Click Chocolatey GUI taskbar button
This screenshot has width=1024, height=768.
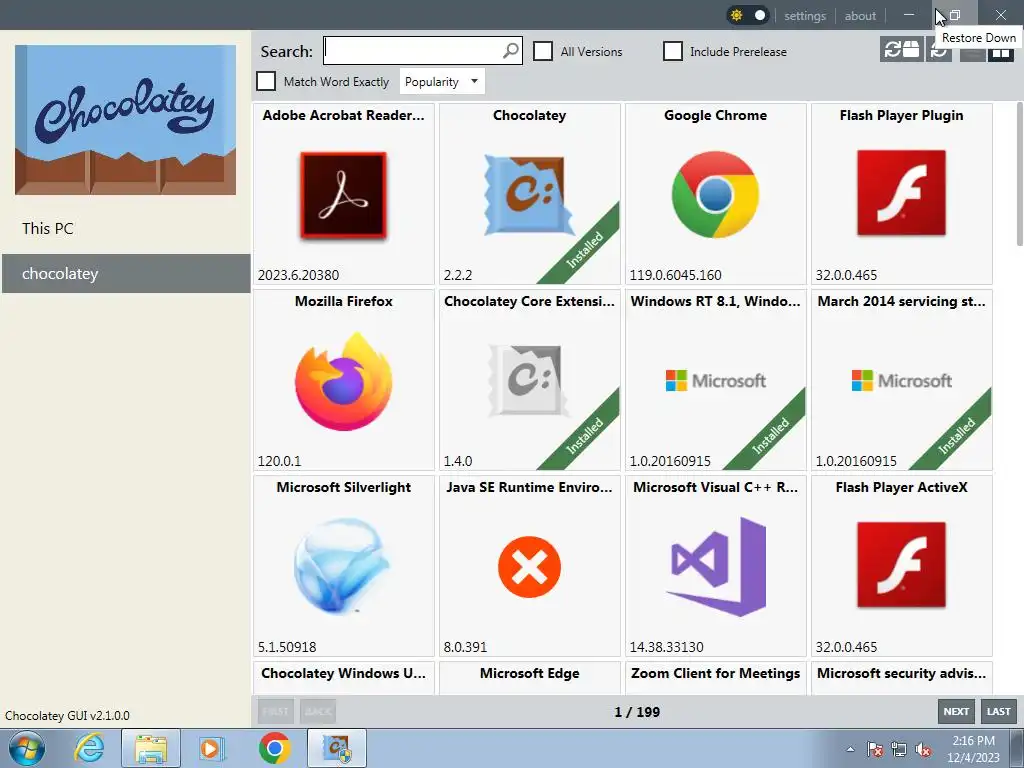pyautogui.click(x=337, y=748)
